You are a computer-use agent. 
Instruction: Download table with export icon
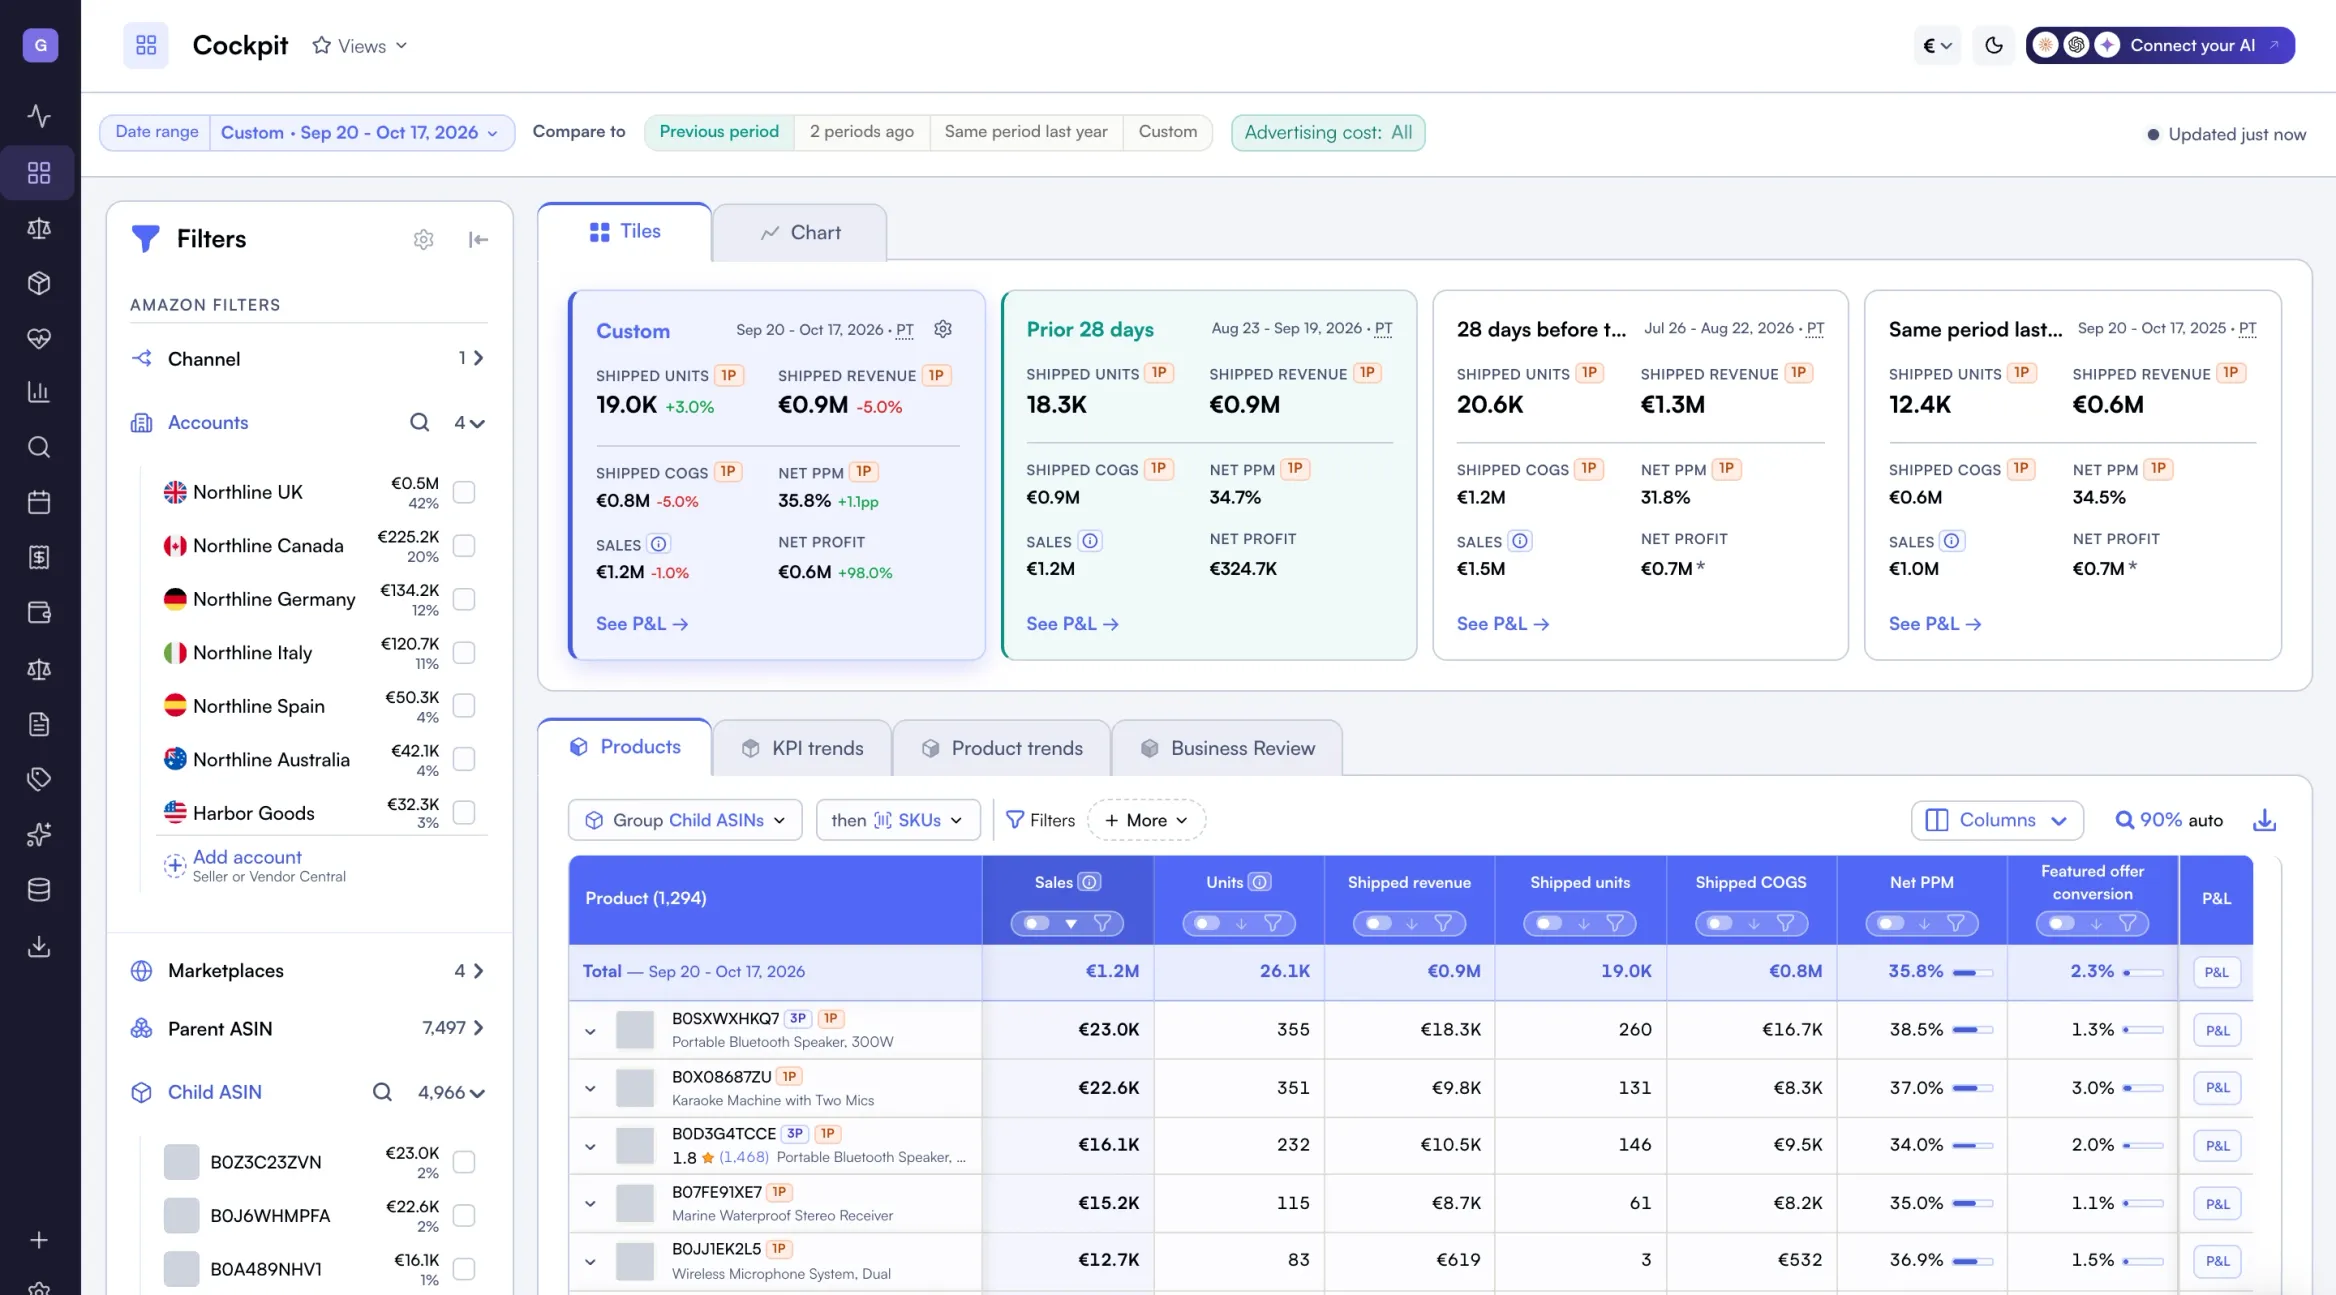coord(2264,820)
